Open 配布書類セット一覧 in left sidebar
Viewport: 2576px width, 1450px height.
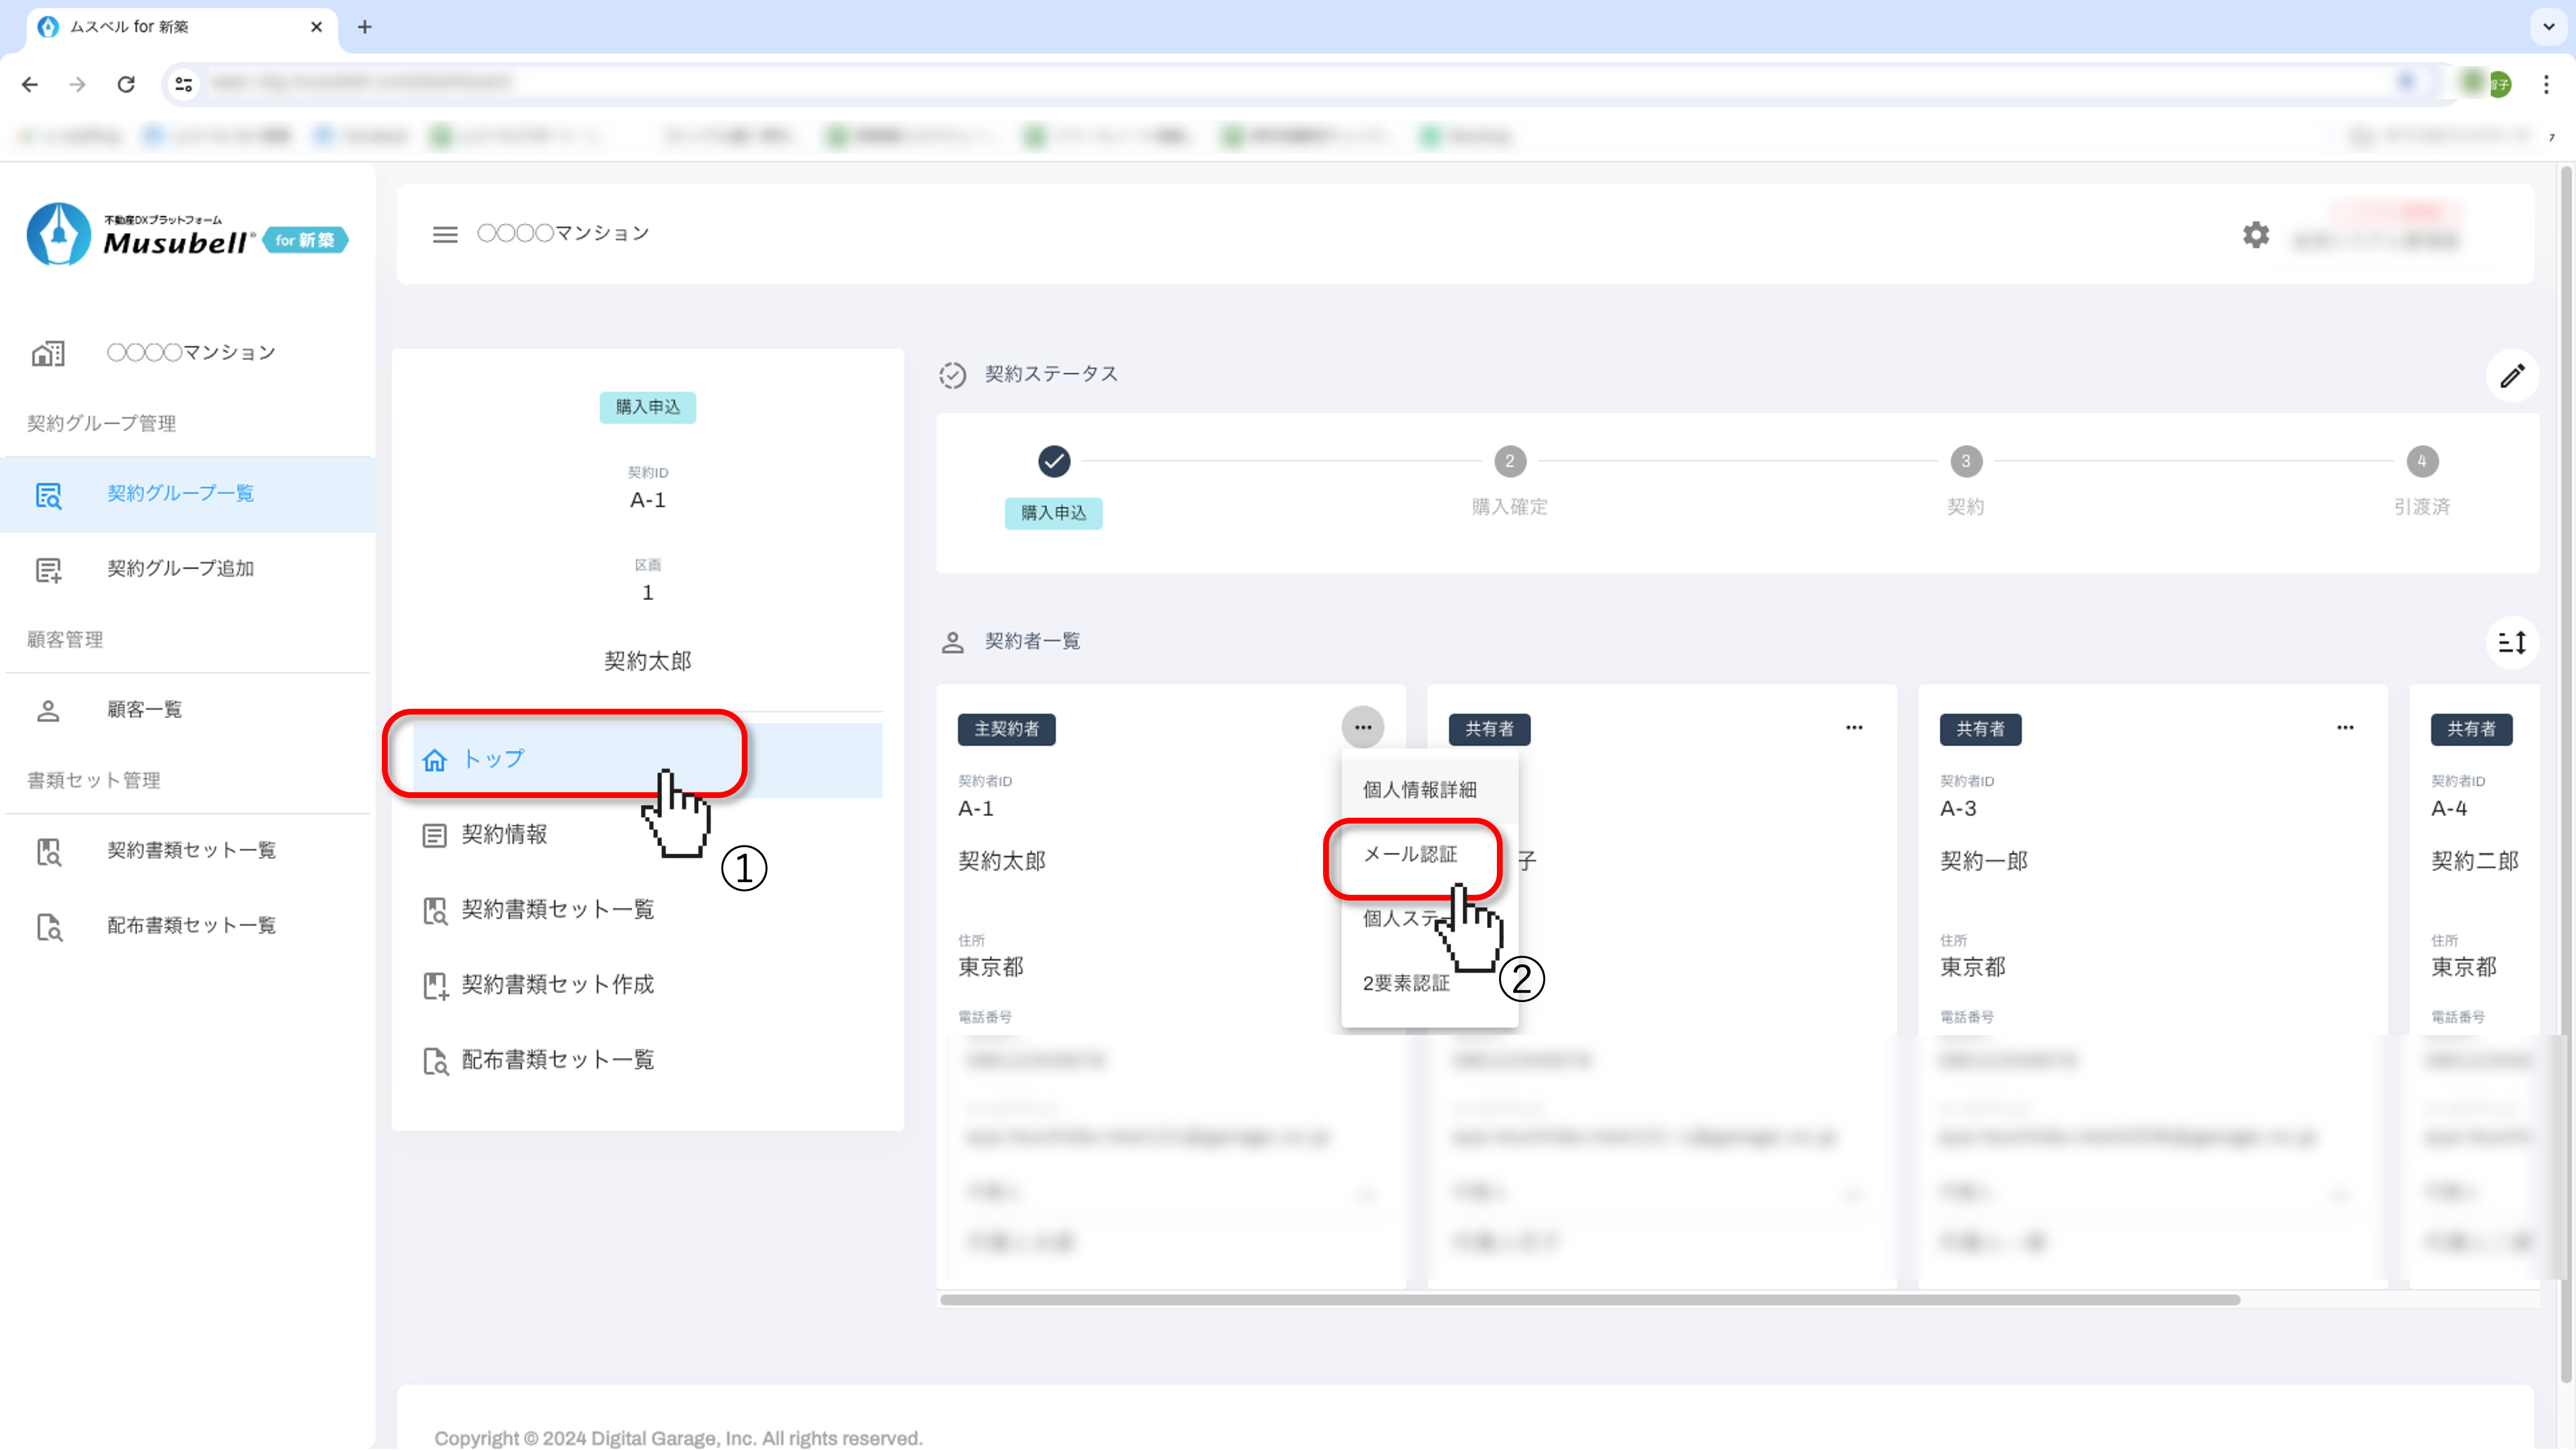click(191, 925)
